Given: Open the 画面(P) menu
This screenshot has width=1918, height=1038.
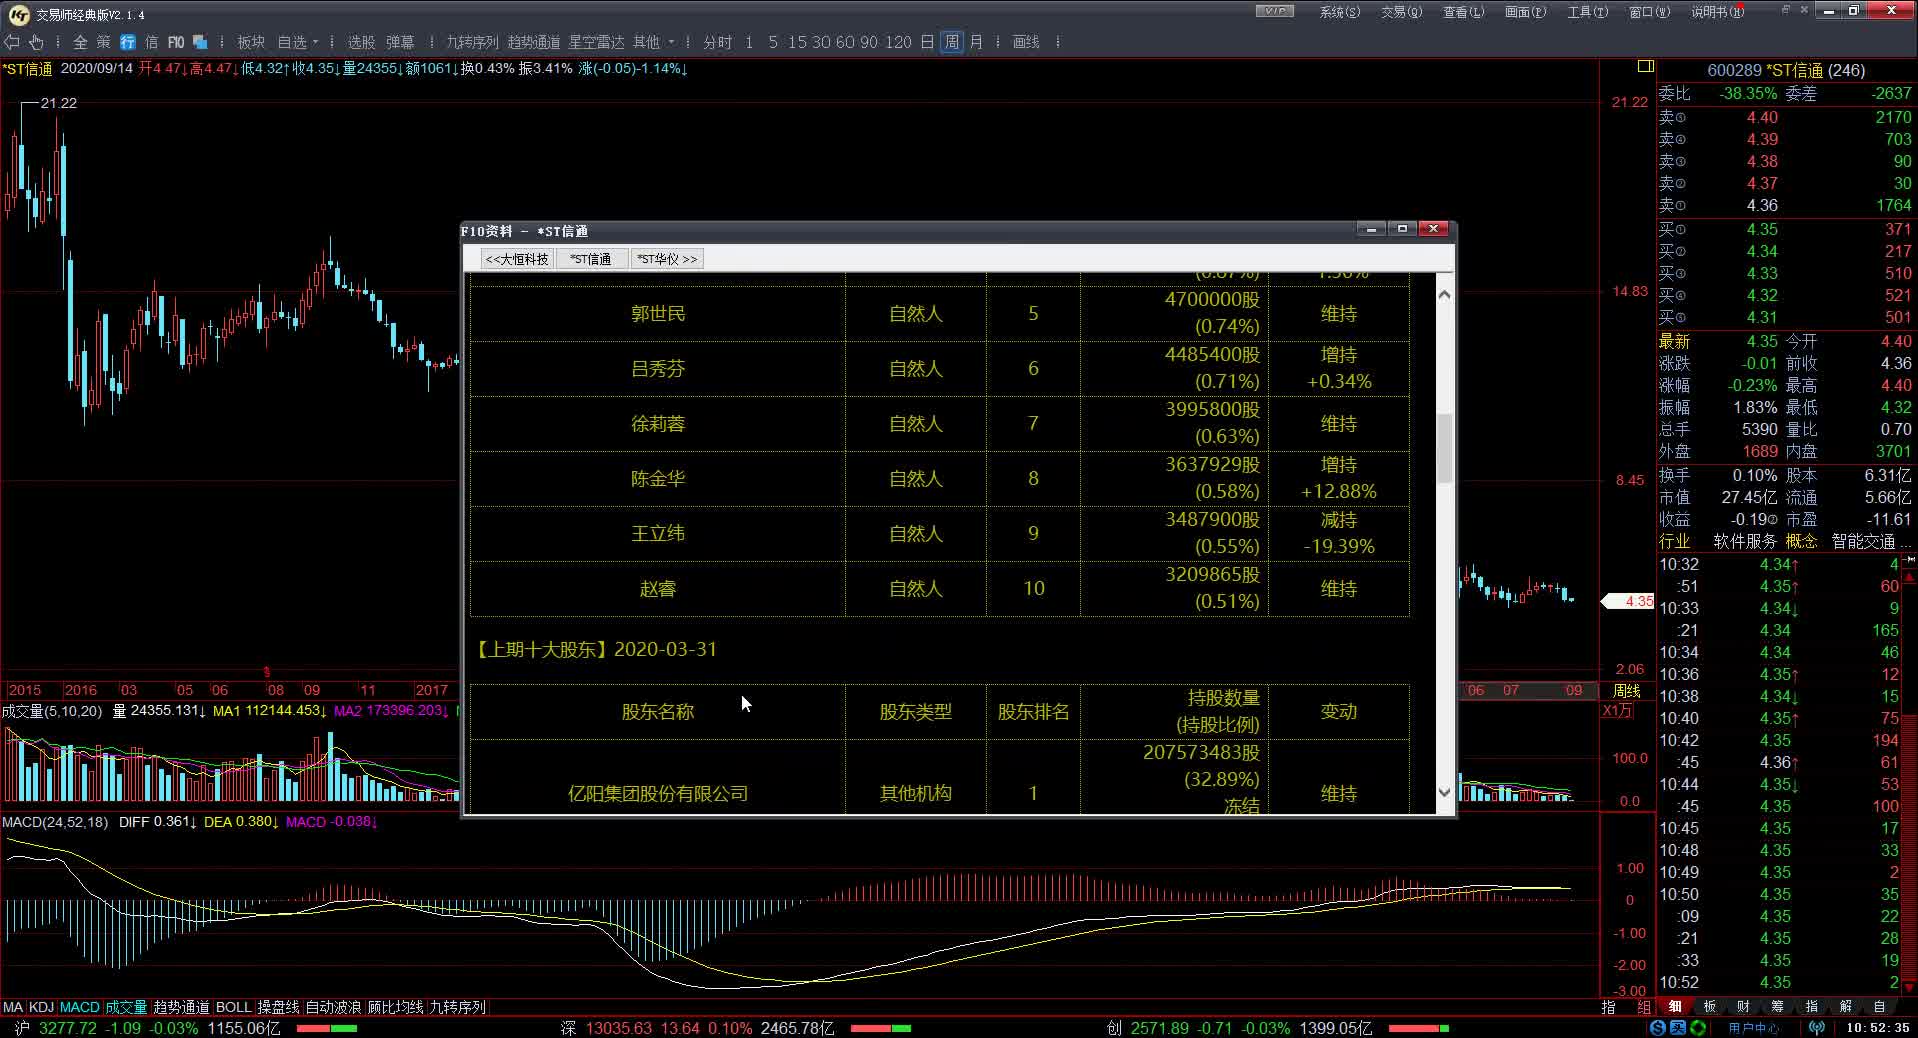Looking at the screenshot, I should tap(1525, 12).
